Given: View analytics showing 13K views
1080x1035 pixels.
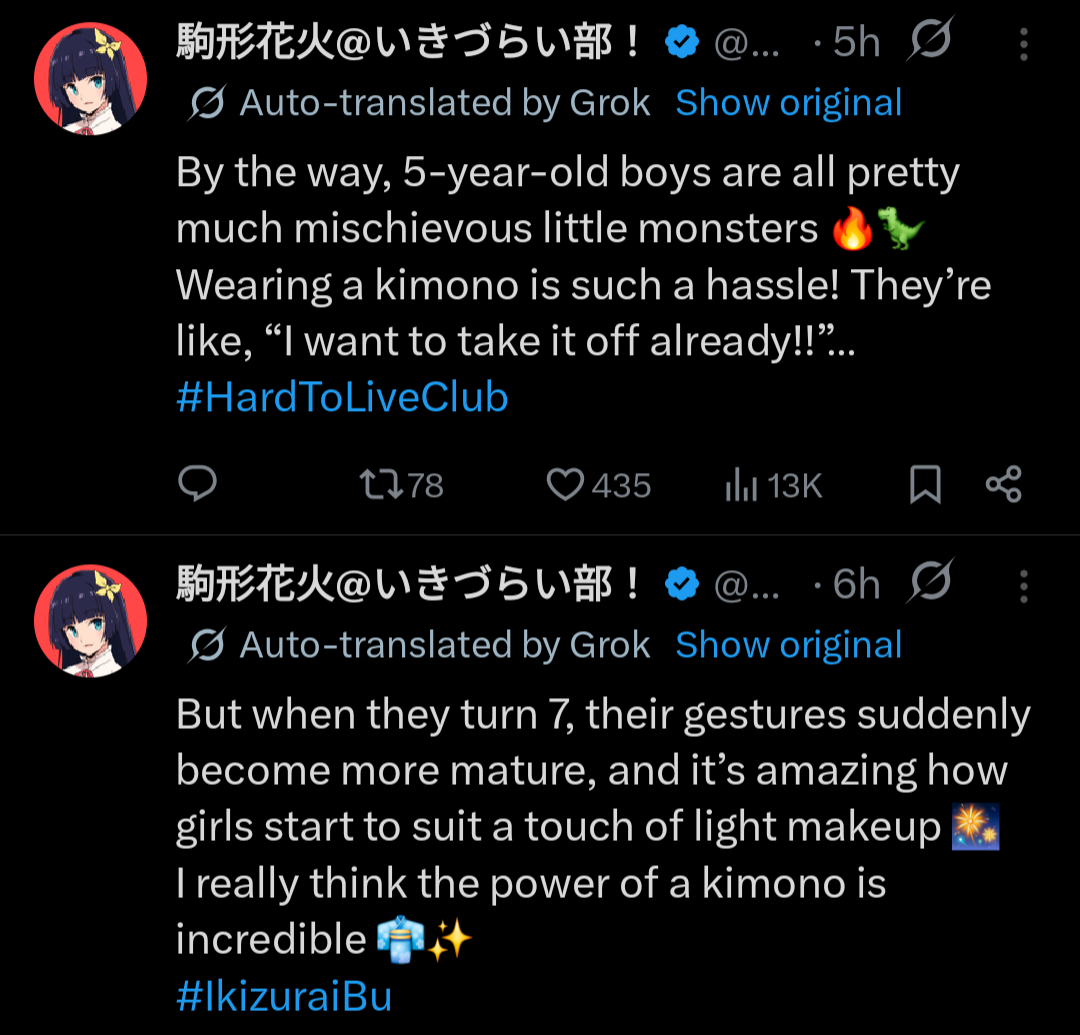Looking at the screenshot, I should point(741,486).
